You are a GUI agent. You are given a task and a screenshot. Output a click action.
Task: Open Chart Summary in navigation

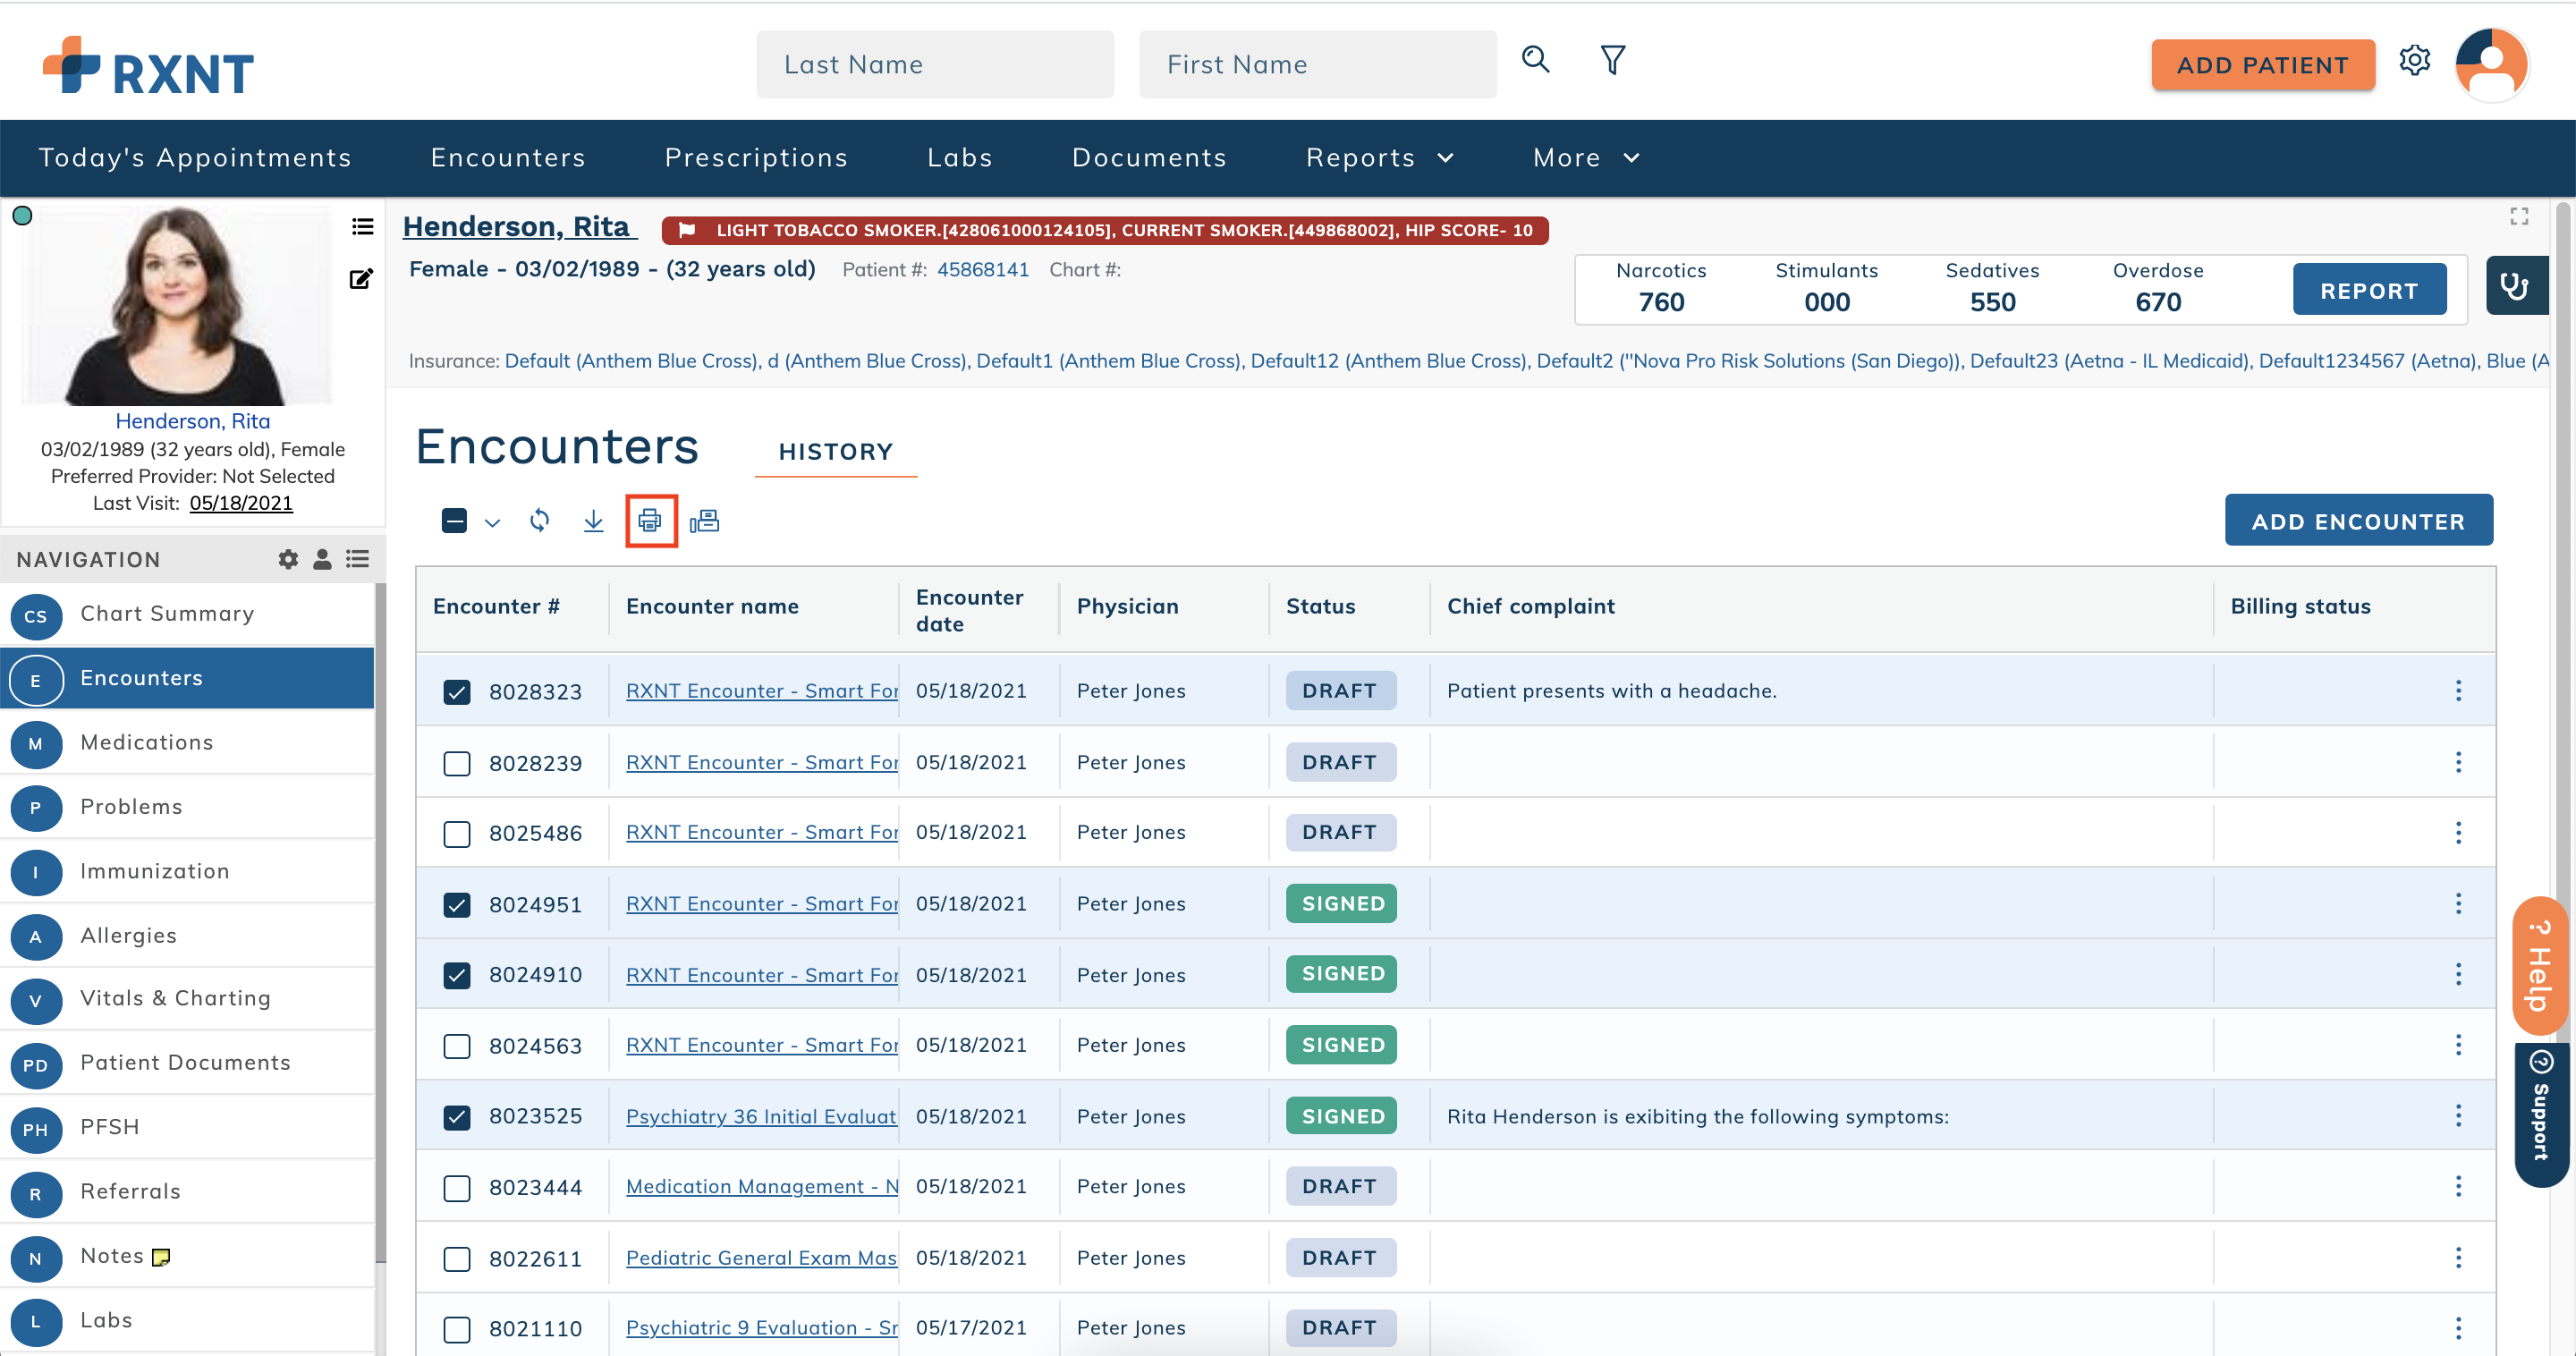point(187,614)
